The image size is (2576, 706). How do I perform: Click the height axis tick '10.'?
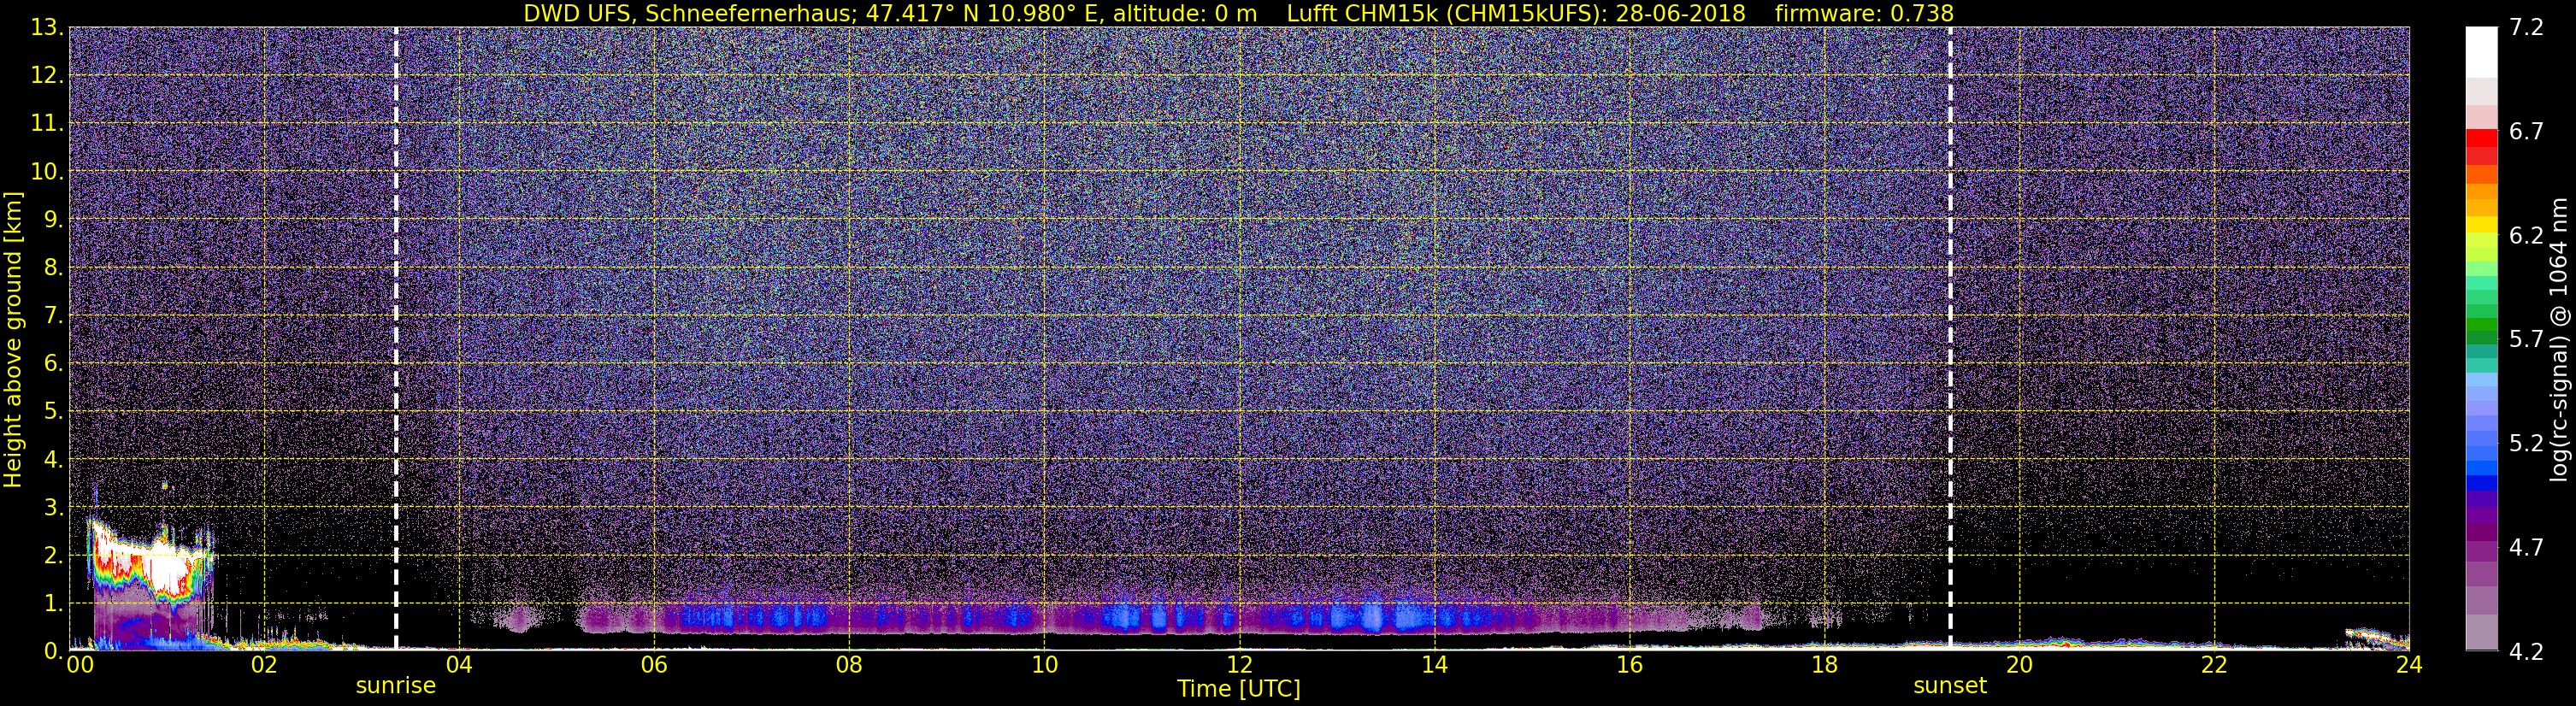[x=47, y=172]
